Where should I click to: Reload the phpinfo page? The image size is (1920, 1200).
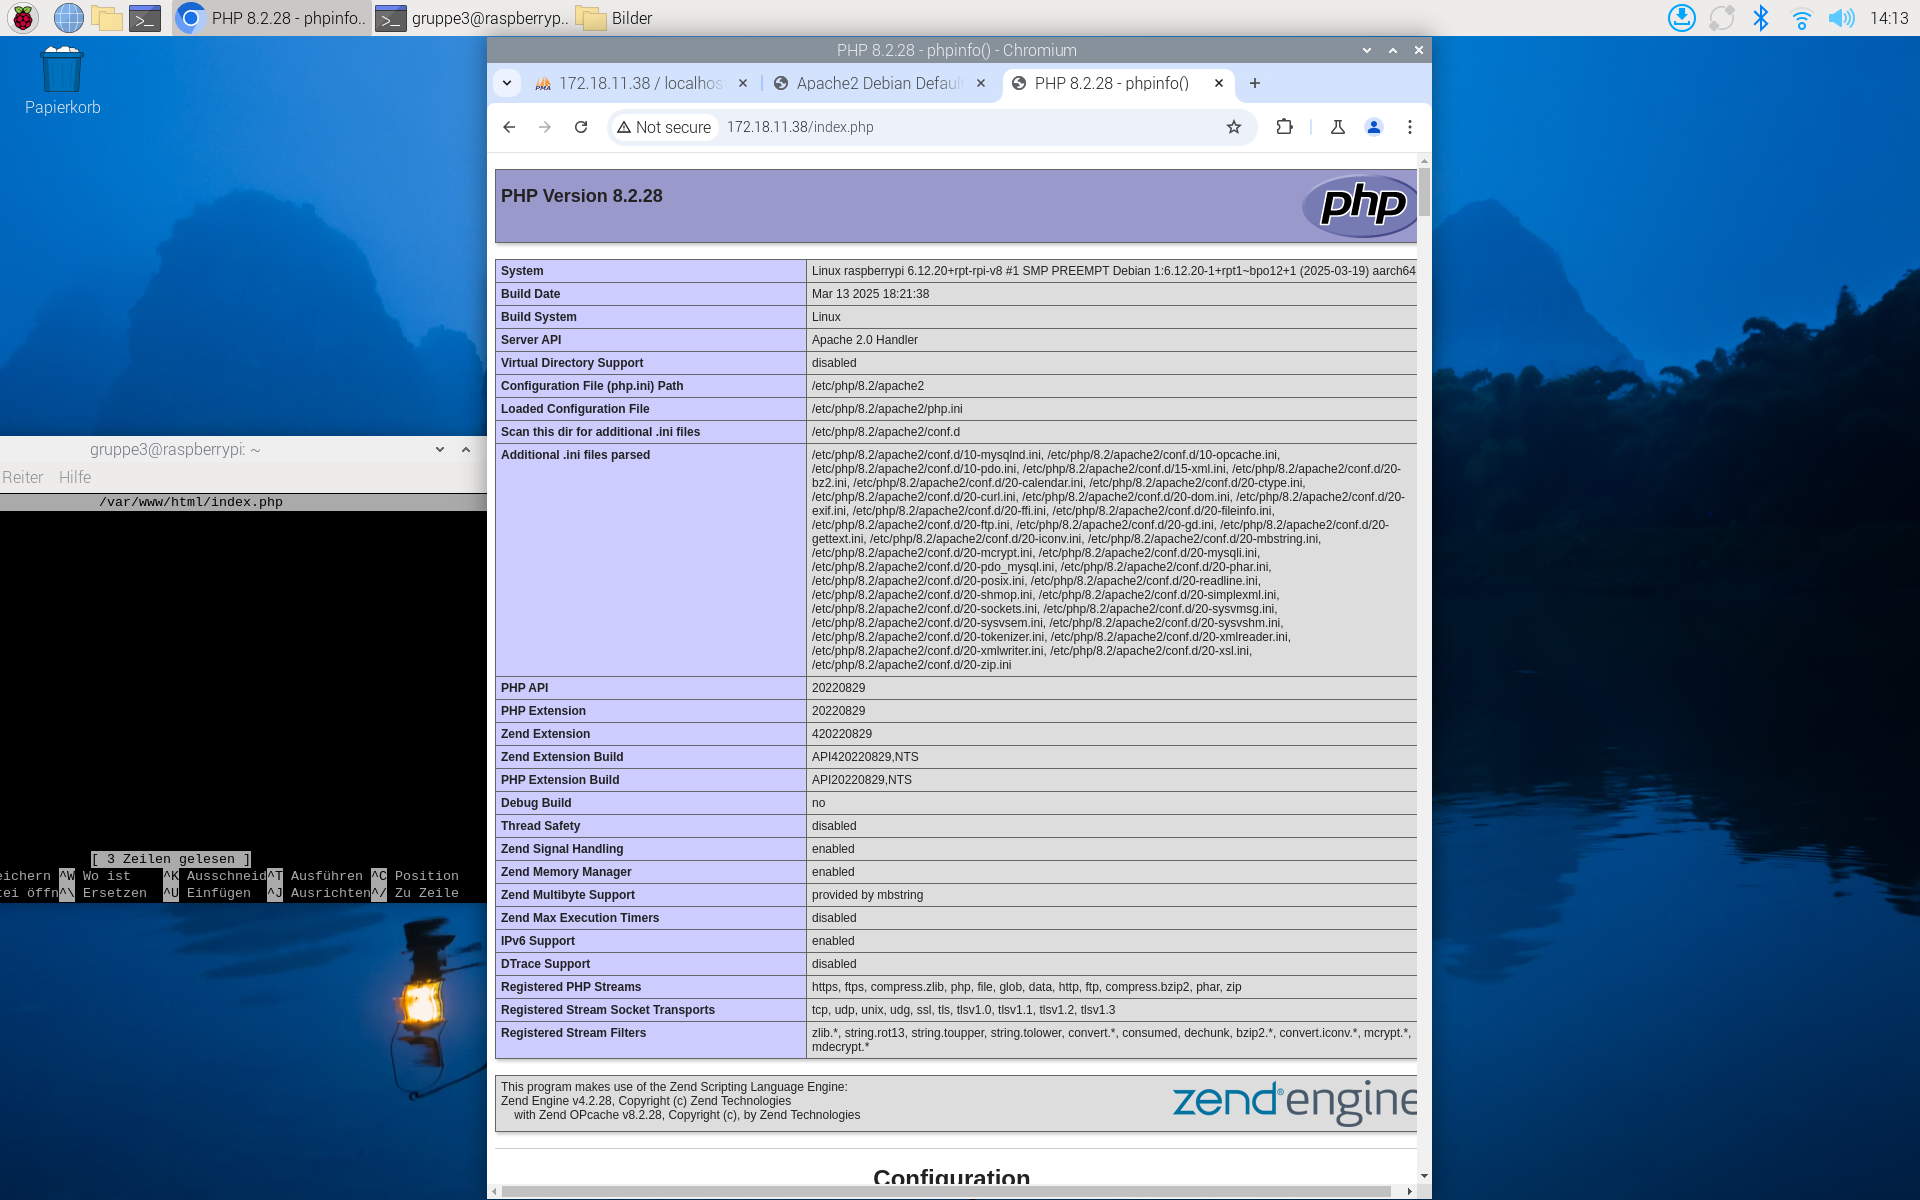point(581,127)
